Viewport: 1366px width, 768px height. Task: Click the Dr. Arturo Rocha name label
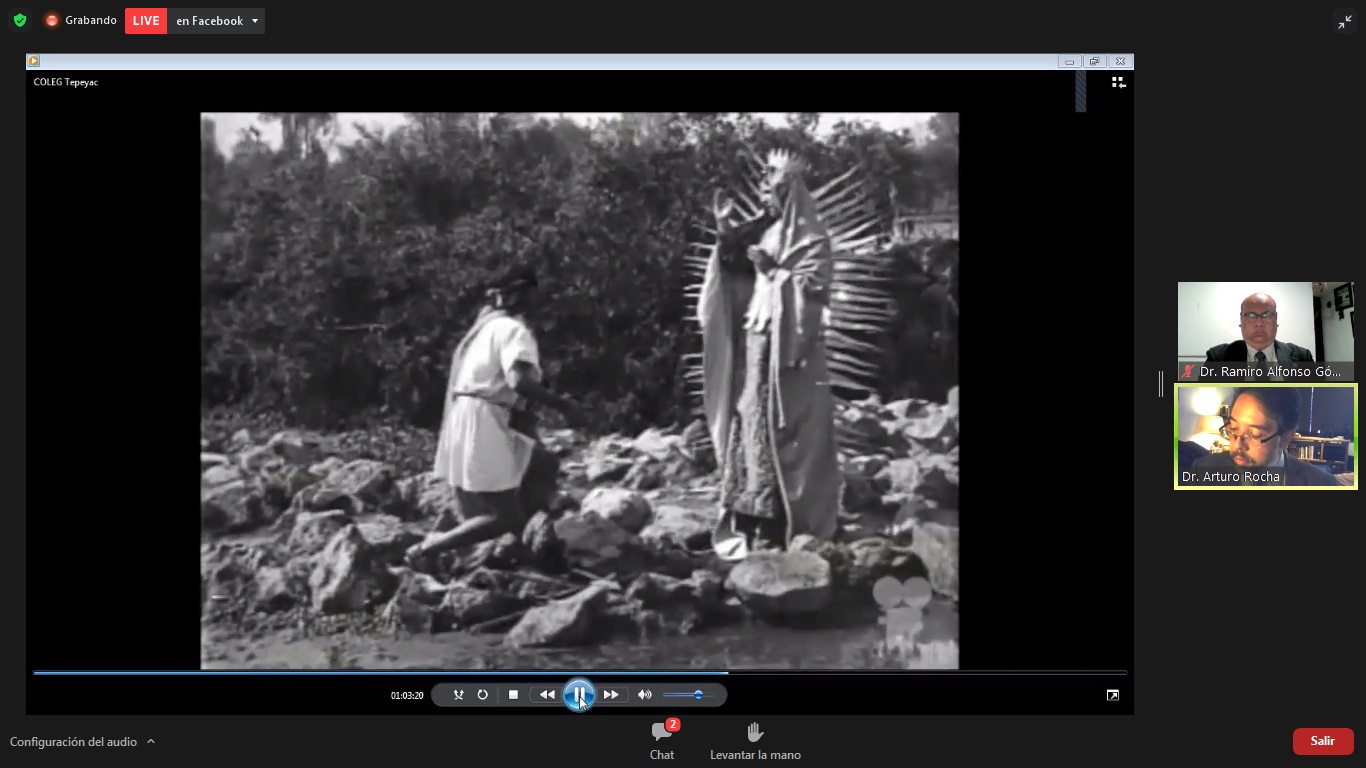(1231, 477)
